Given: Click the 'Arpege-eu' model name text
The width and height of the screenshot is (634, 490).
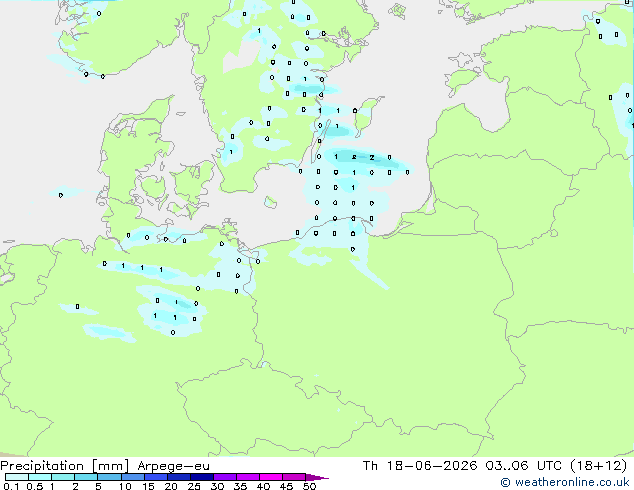Looking at the screenshot, I should click(173, 466).
